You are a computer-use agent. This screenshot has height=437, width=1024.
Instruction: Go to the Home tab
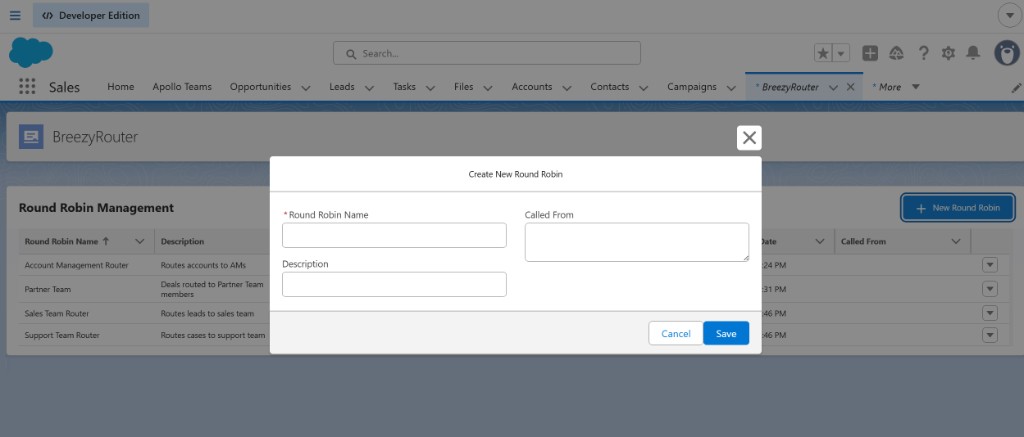(x=121, y=87)
